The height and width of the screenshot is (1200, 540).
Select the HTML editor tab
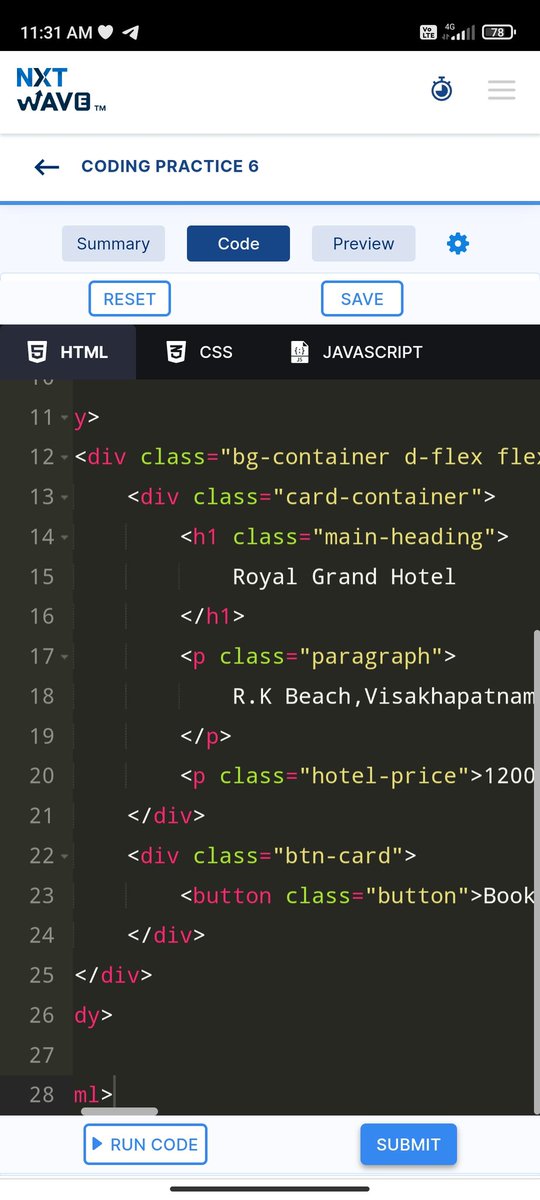click(x=68, y=352)
